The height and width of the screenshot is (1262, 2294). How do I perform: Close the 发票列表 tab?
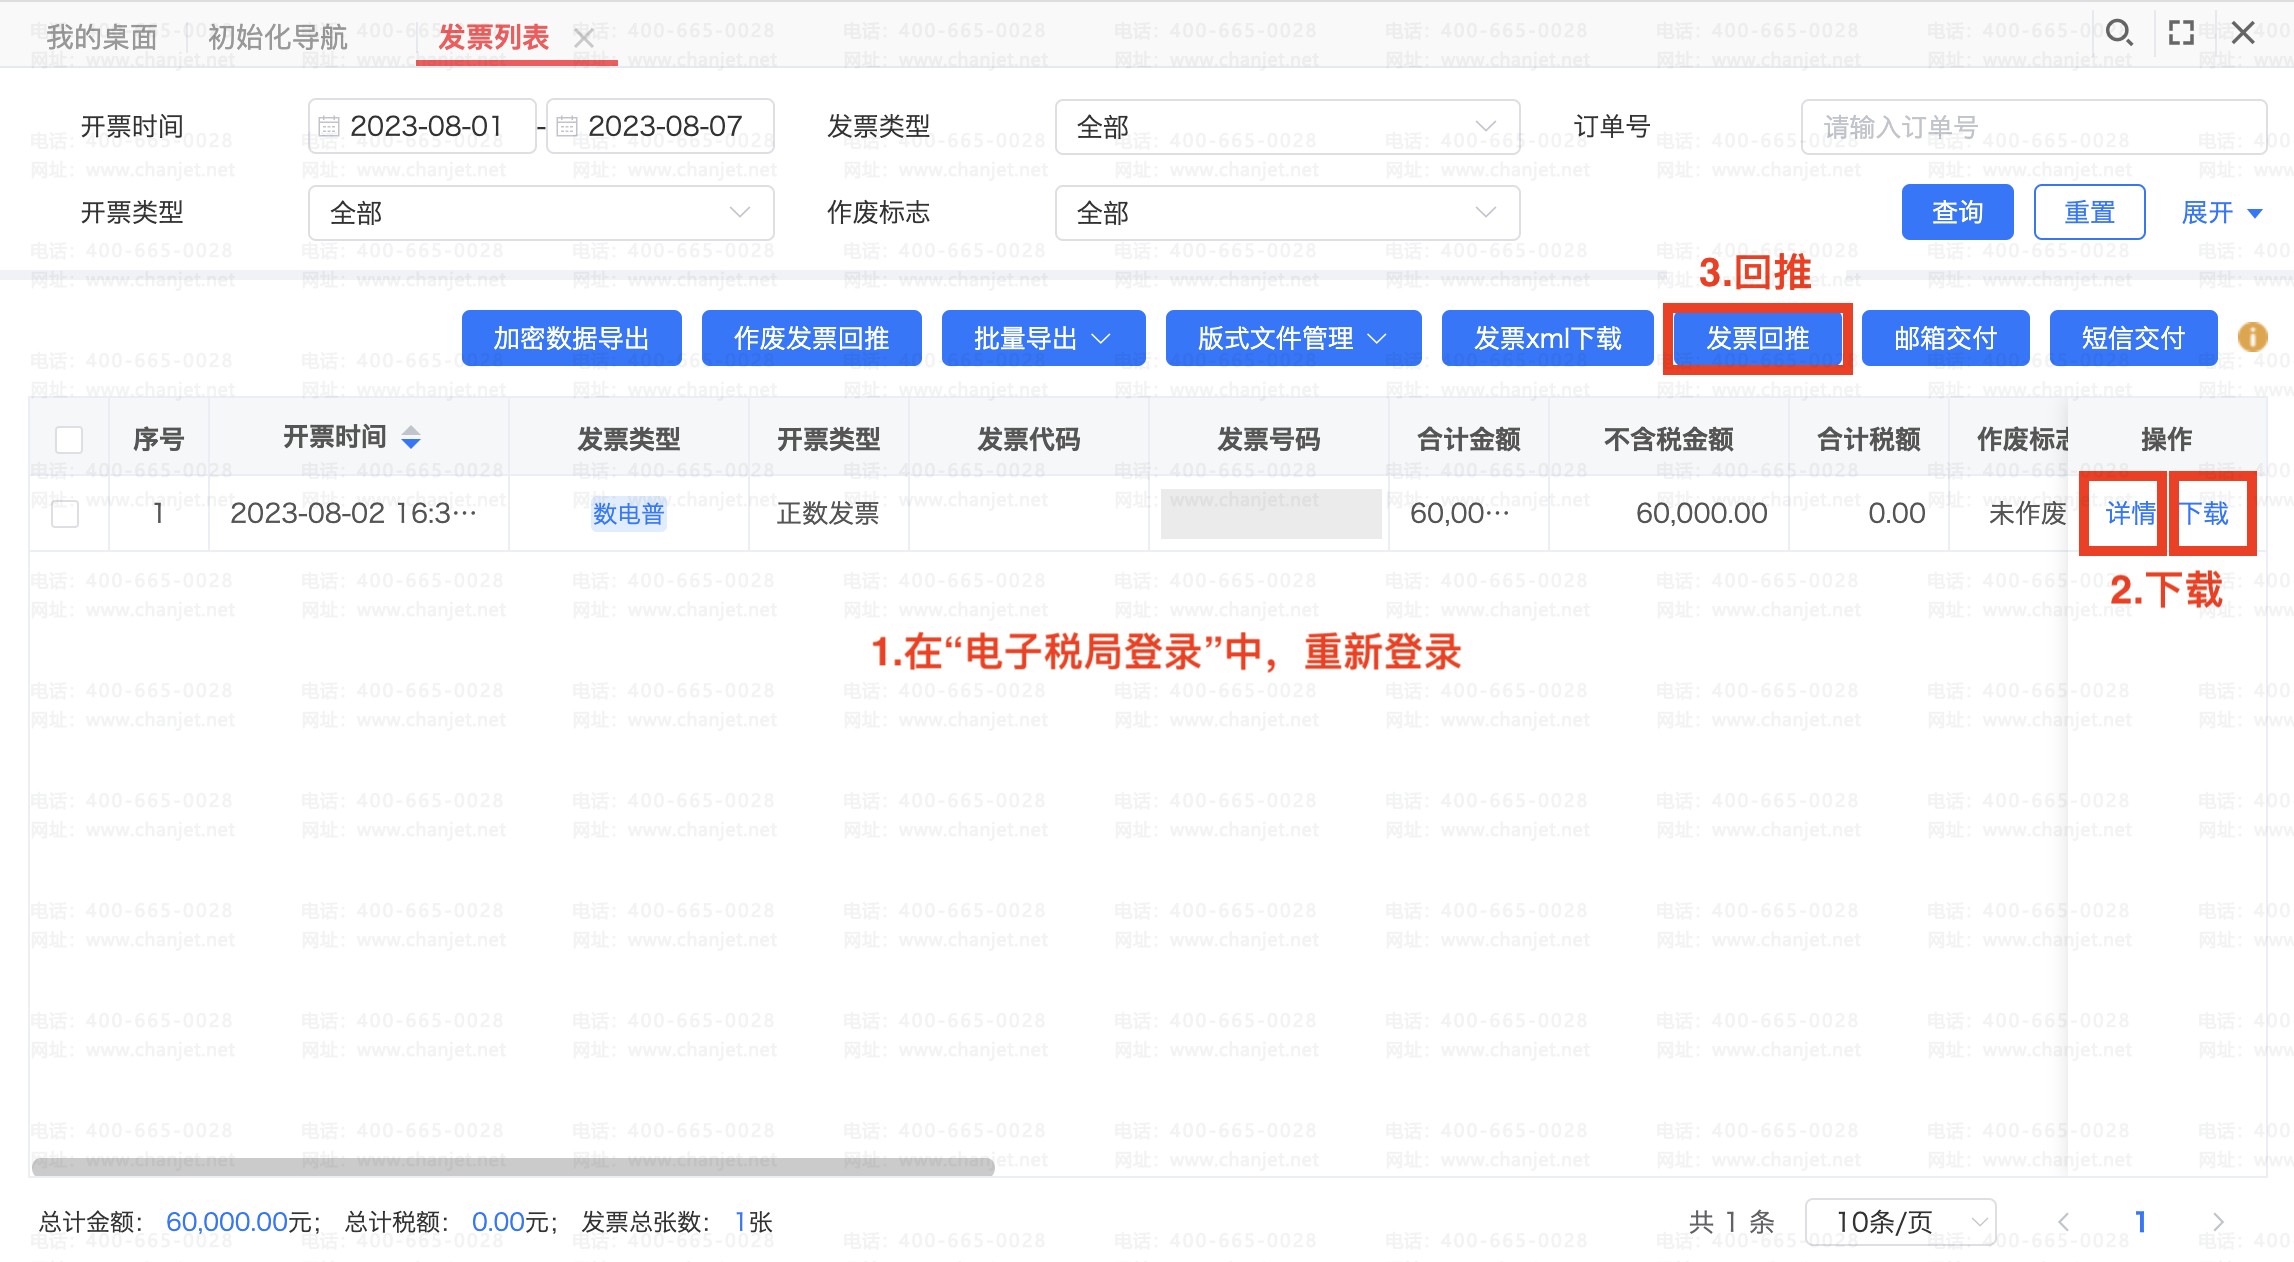pyautogui.click(x=584, y=38)
